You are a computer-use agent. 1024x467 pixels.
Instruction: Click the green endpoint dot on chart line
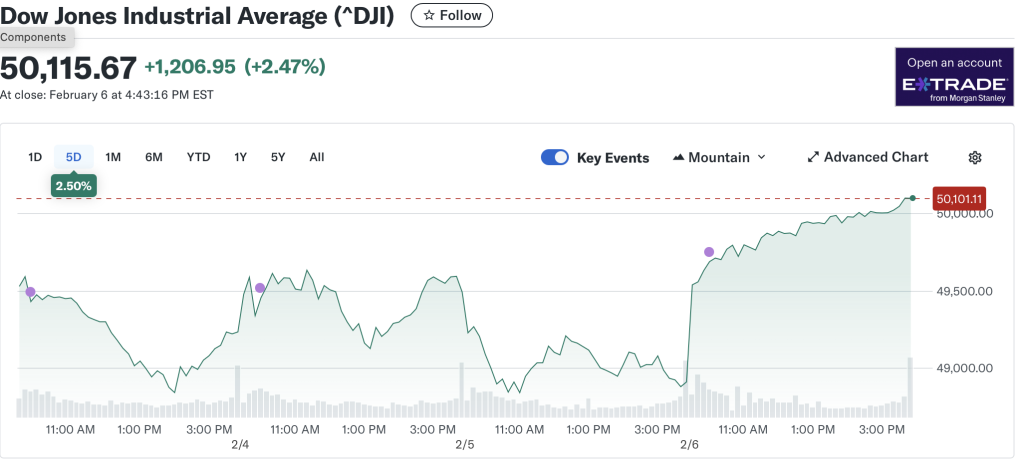[912, 198]
